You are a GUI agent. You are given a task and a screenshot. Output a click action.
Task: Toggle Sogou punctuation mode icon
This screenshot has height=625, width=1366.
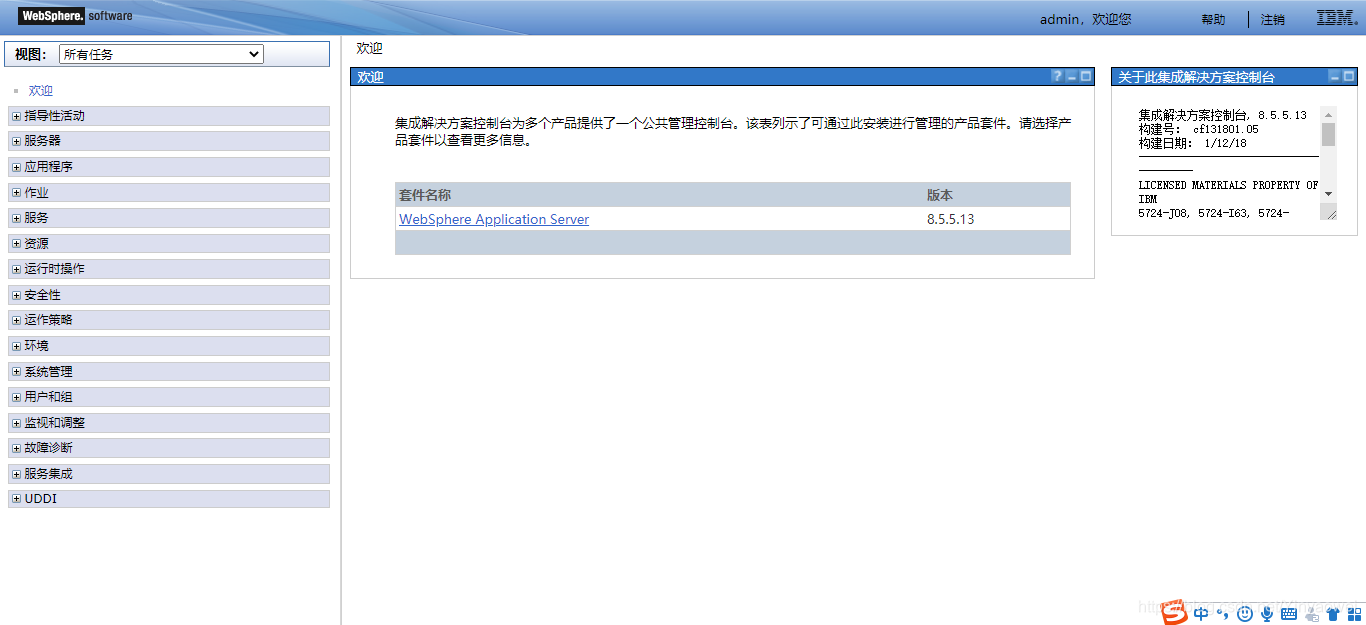click(x=1222, y=614)
